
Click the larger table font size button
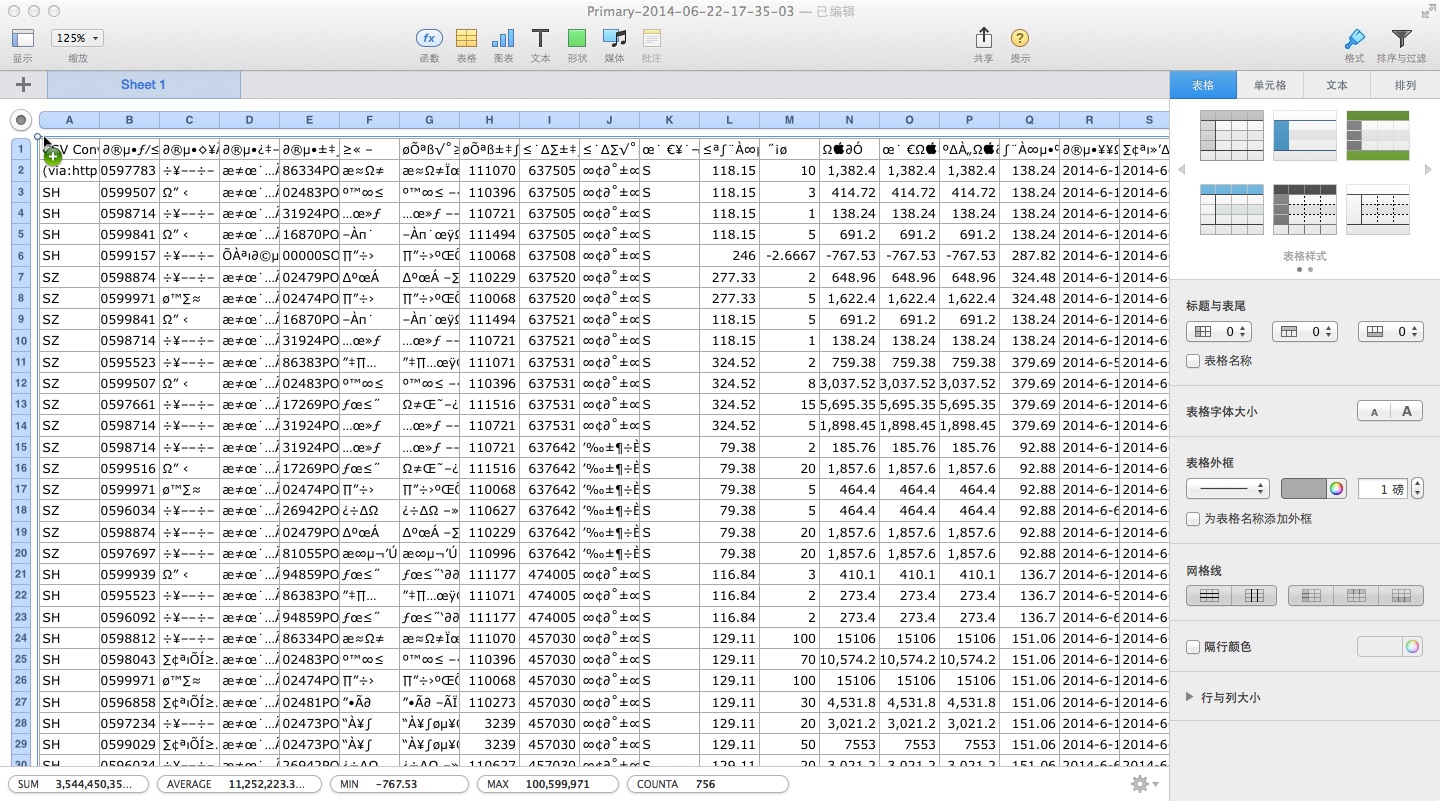pyautogui.click(x=1407, y=412)
